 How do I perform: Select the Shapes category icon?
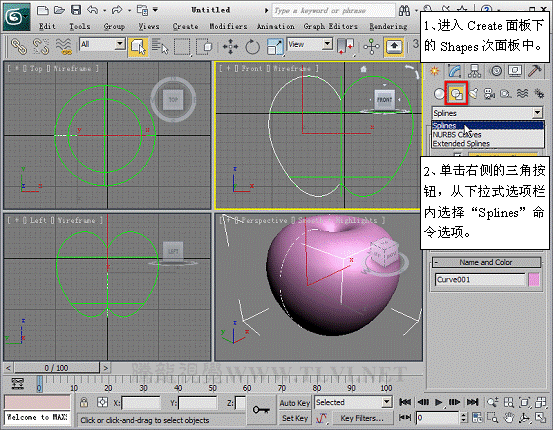click(x=456, y=93)
